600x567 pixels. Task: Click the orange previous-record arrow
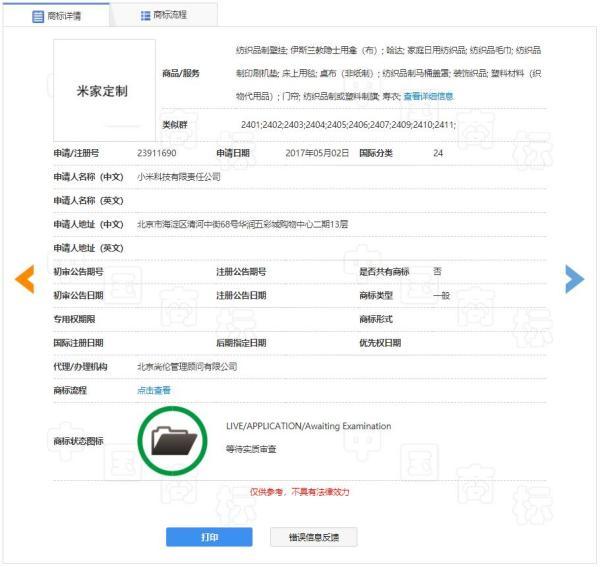click(25, 279)
